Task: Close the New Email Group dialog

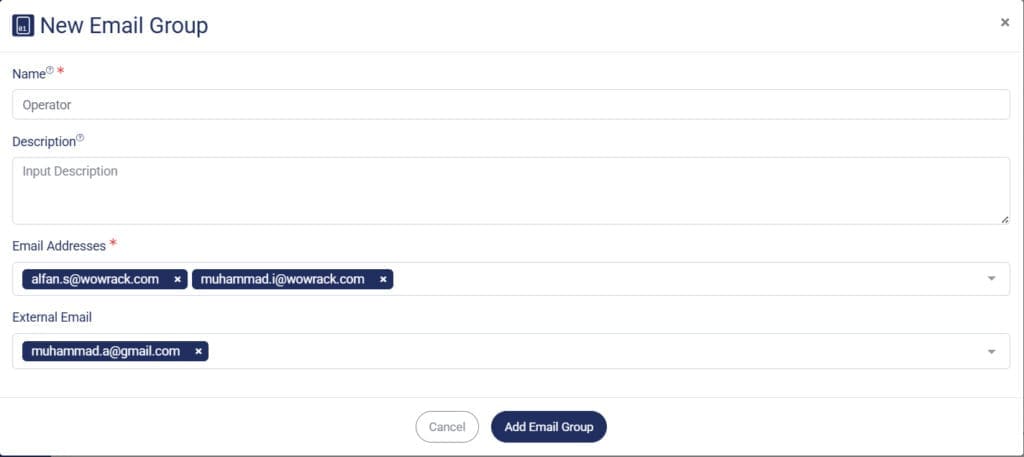Action: point(1005,22)
